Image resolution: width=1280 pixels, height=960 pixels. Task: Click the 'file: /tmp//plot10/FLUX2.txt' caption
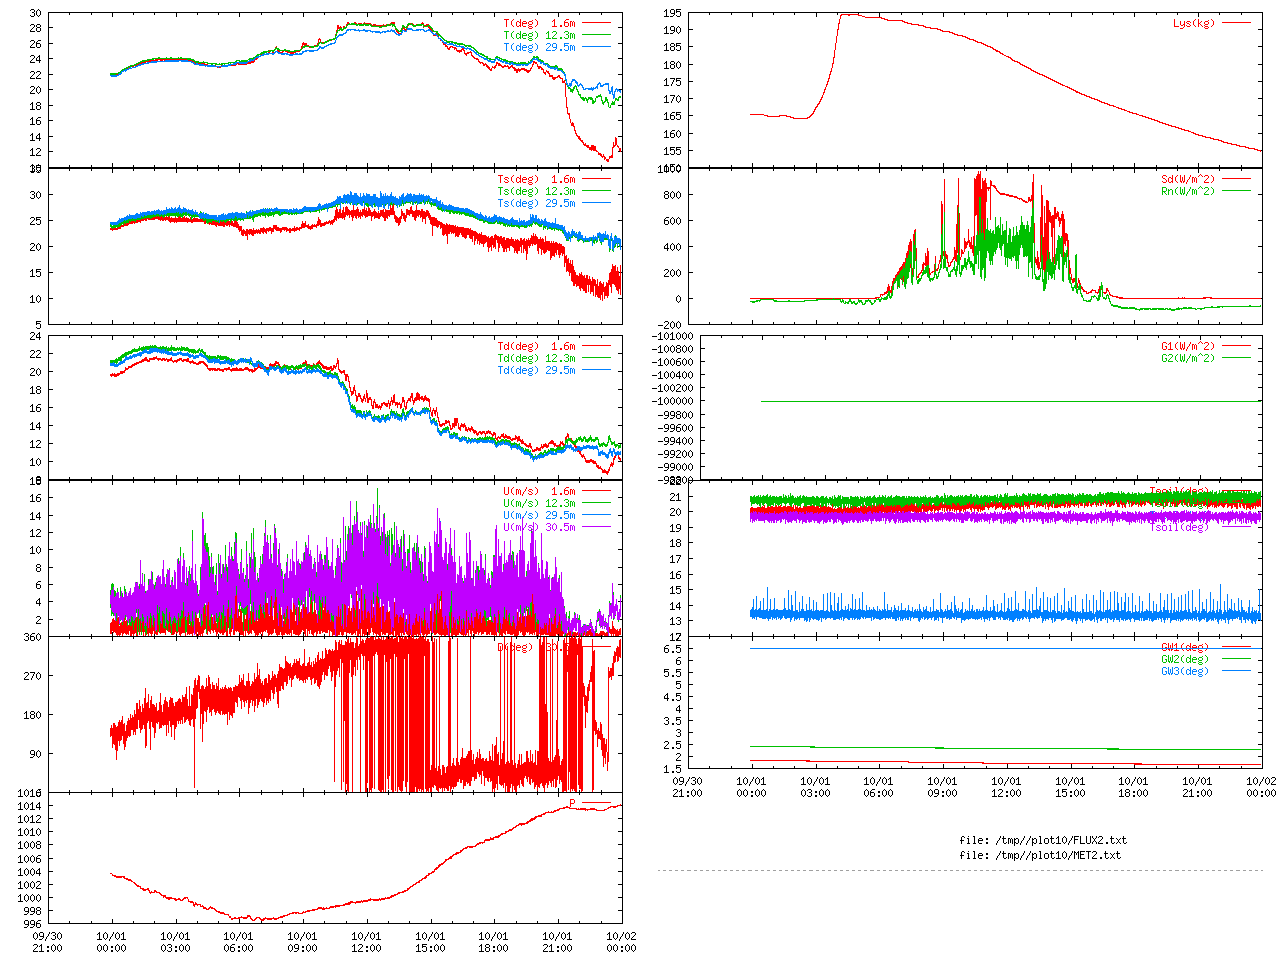(x=1043, y=841)
